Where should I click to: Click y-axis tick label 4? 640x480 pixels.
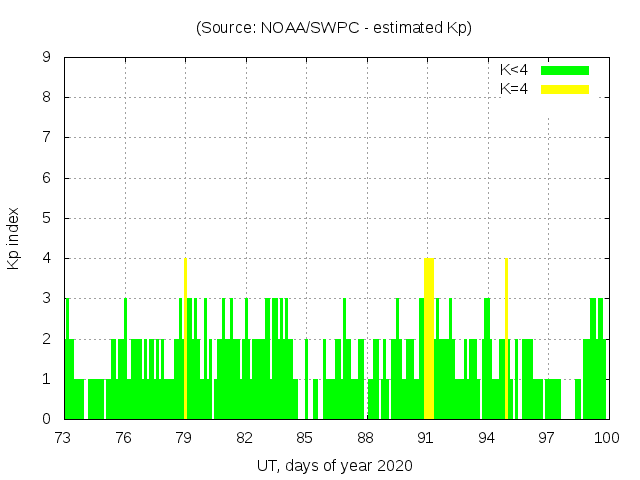coord(46,259)
